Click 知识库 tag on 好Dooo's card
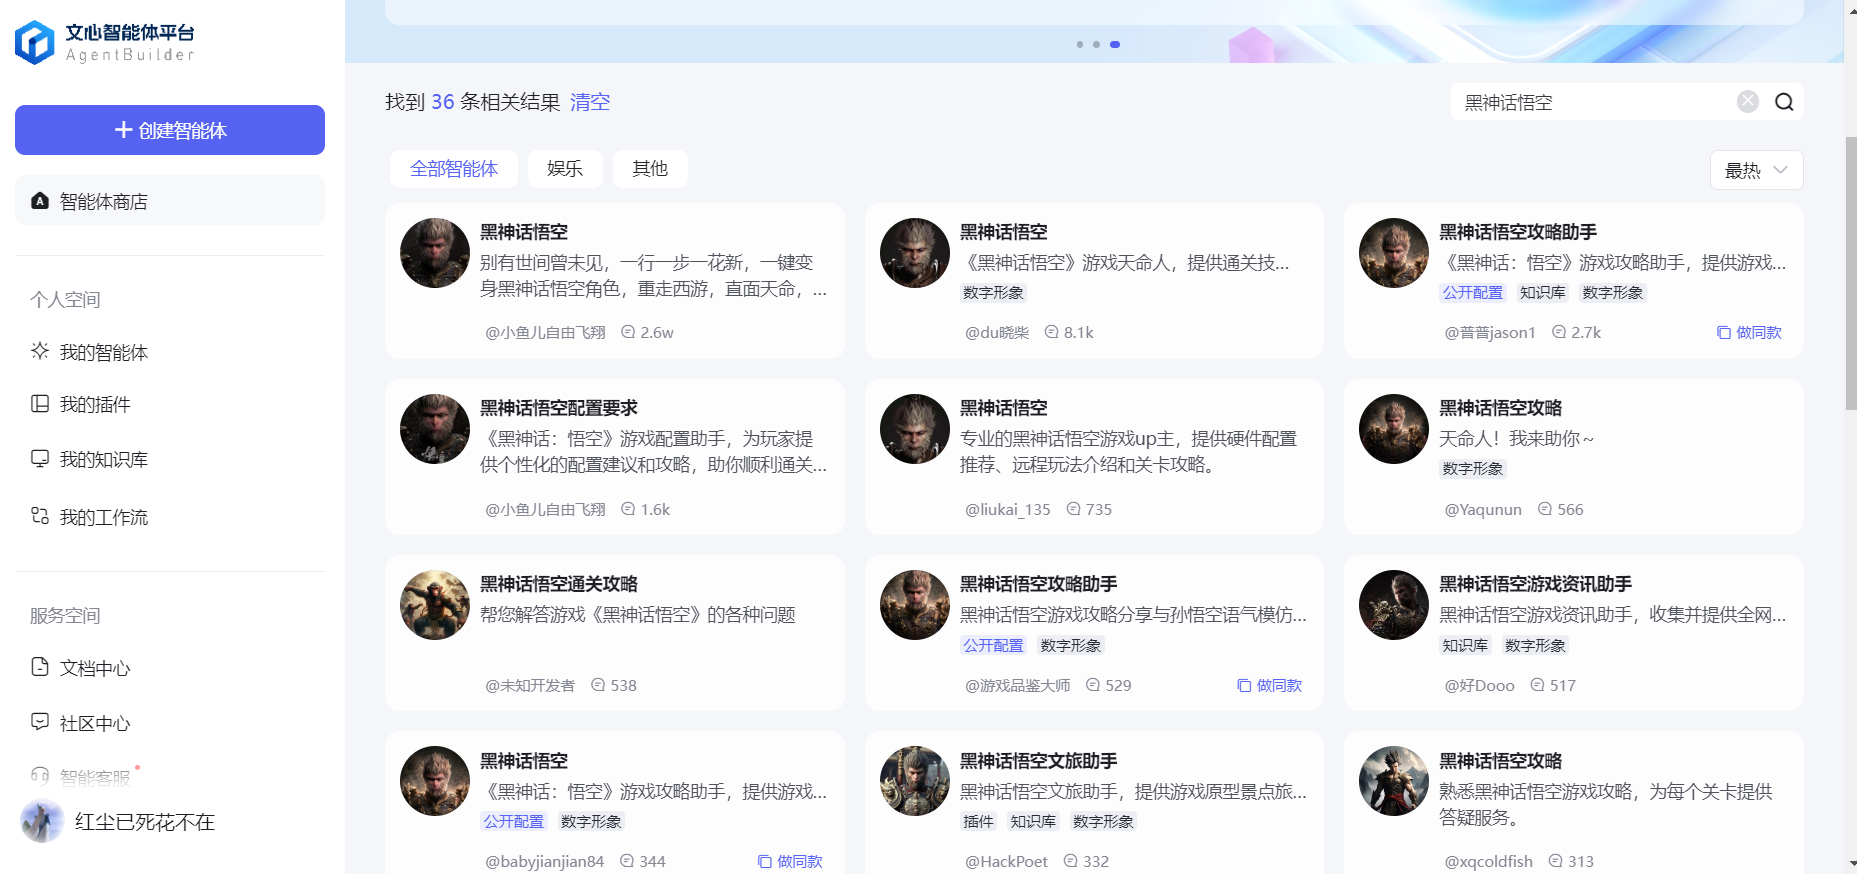This screenshot has width=1857, height=874. click(x=1465, y=645)
